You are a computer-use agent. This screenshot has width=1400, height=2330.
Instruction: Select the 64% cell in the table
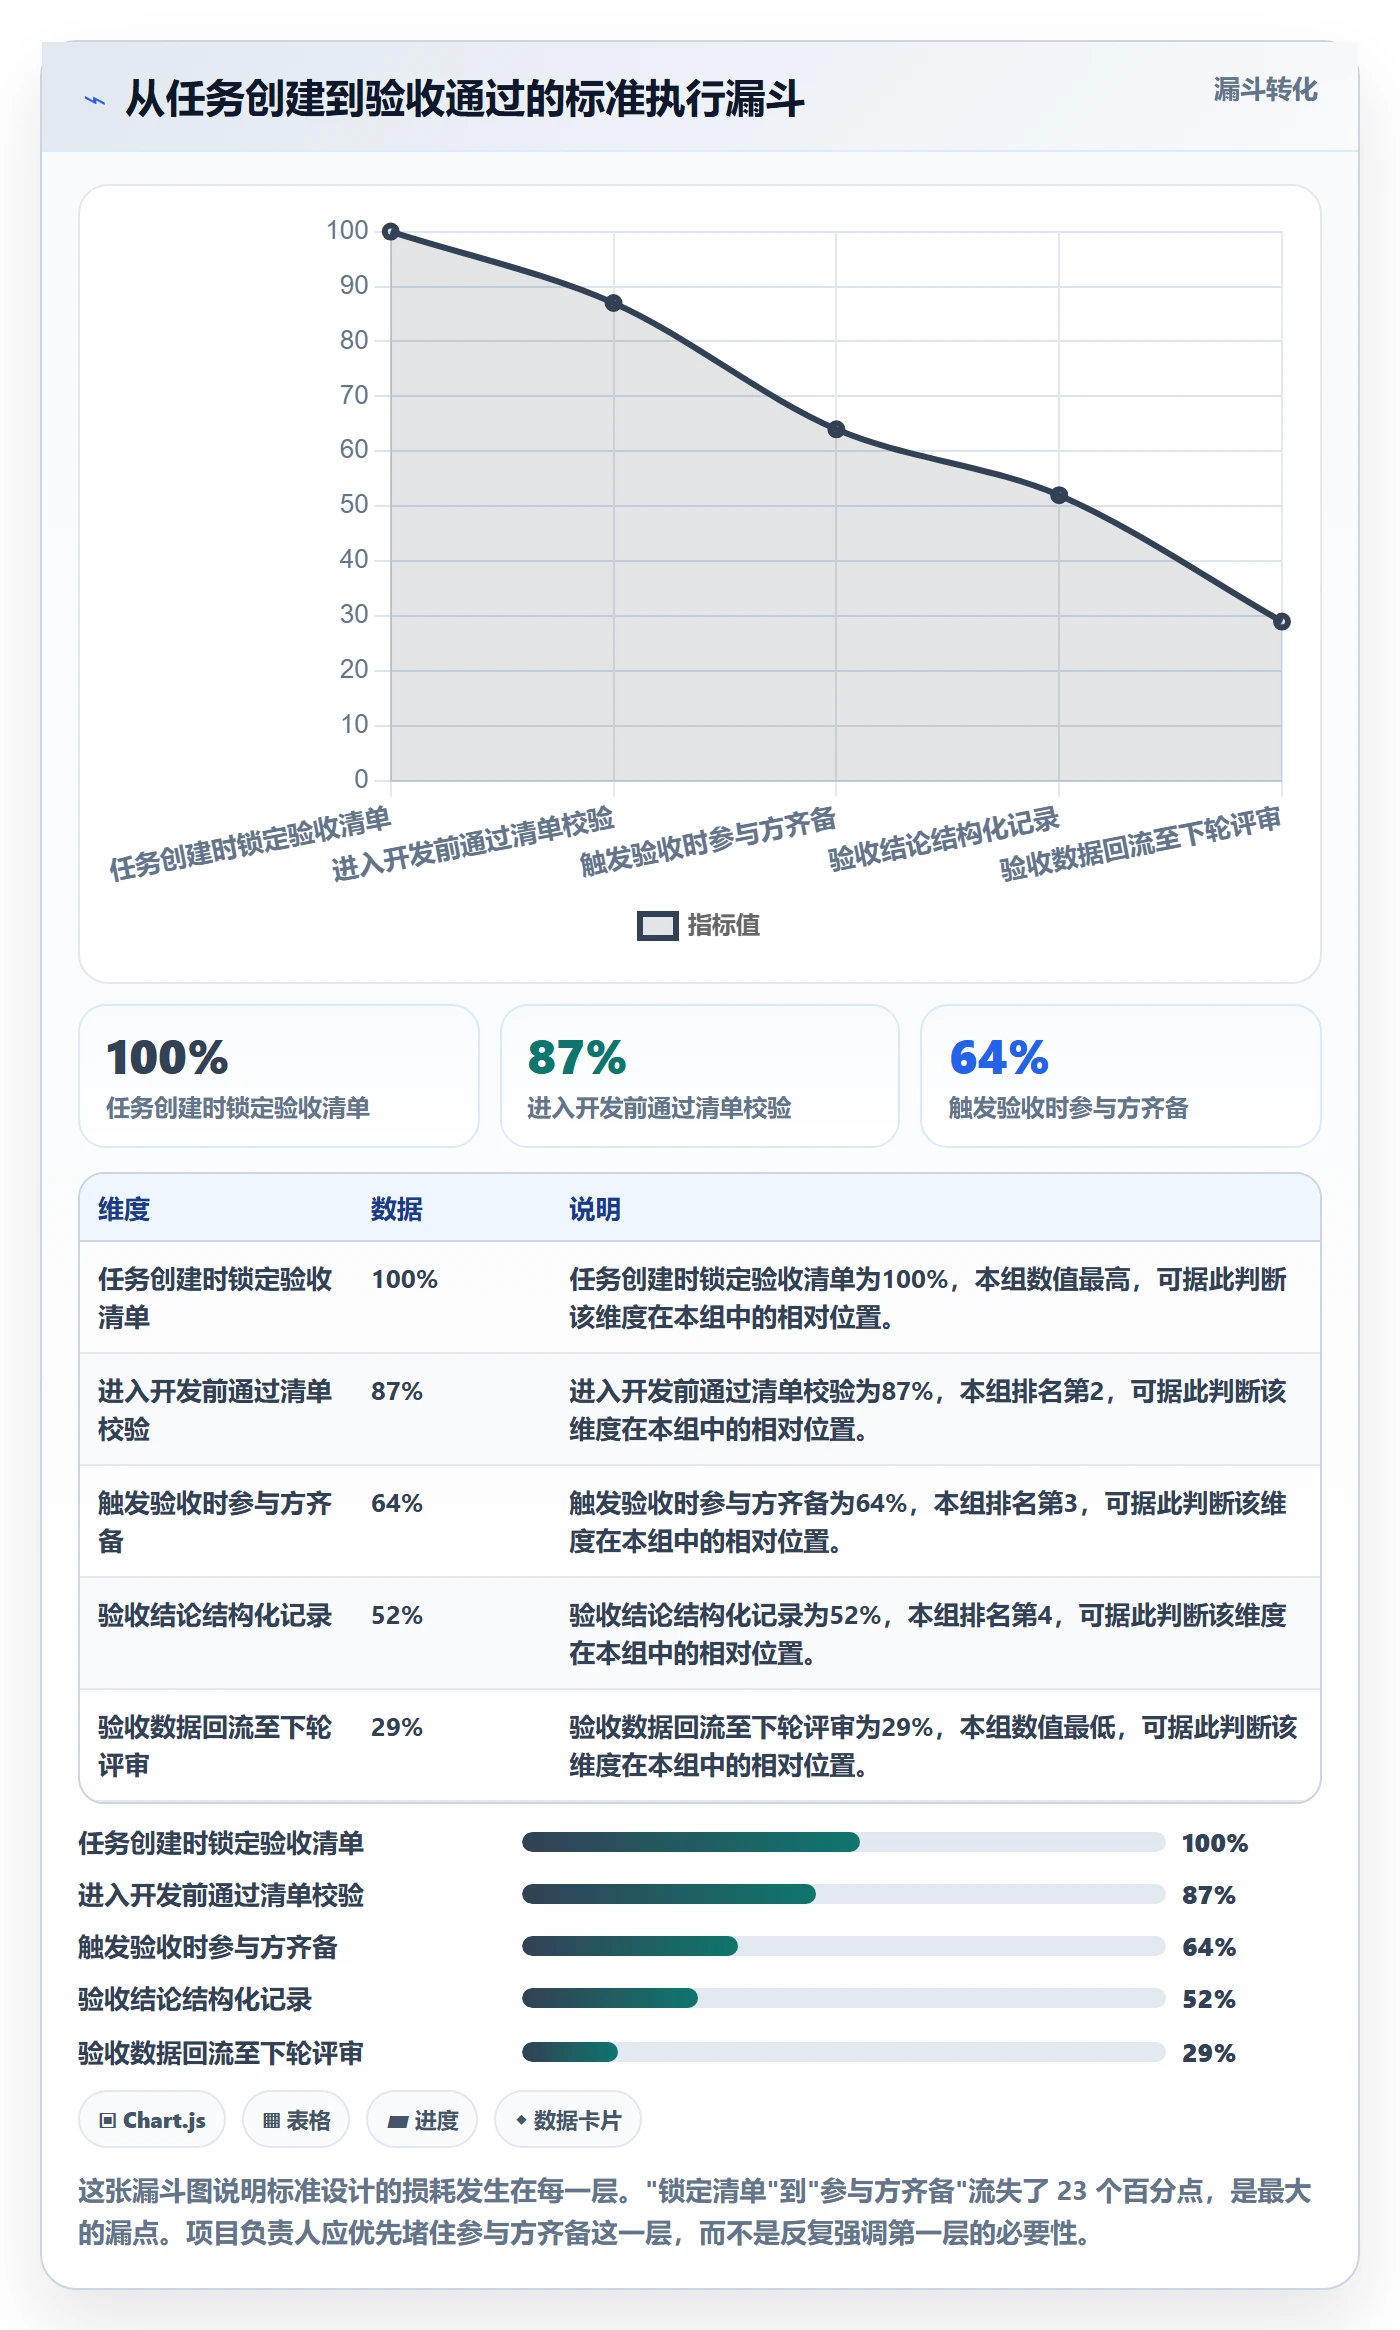coord(397,1503)
